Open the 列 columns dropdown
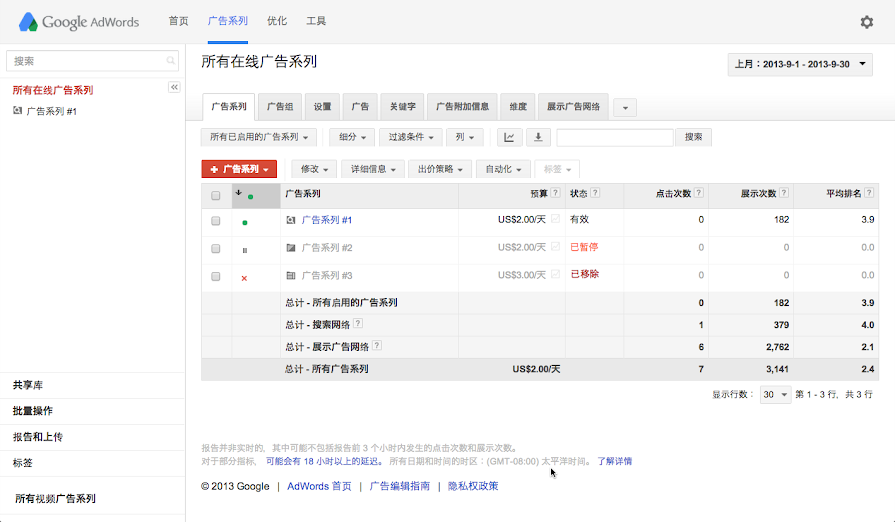Image resolution: width=895 pixels, height=522 pixels. (465, 137)
